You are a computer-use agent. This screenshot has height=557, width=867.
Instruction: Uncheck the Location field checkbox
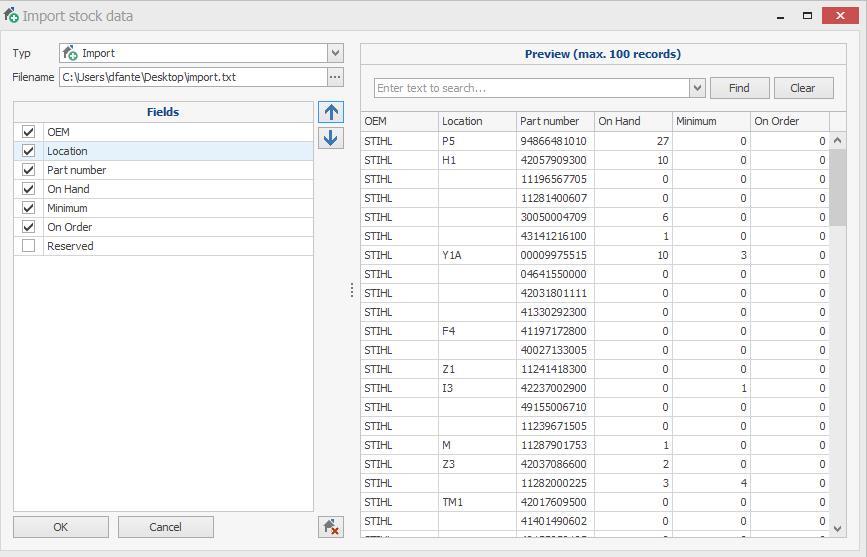tap(28, 151)
